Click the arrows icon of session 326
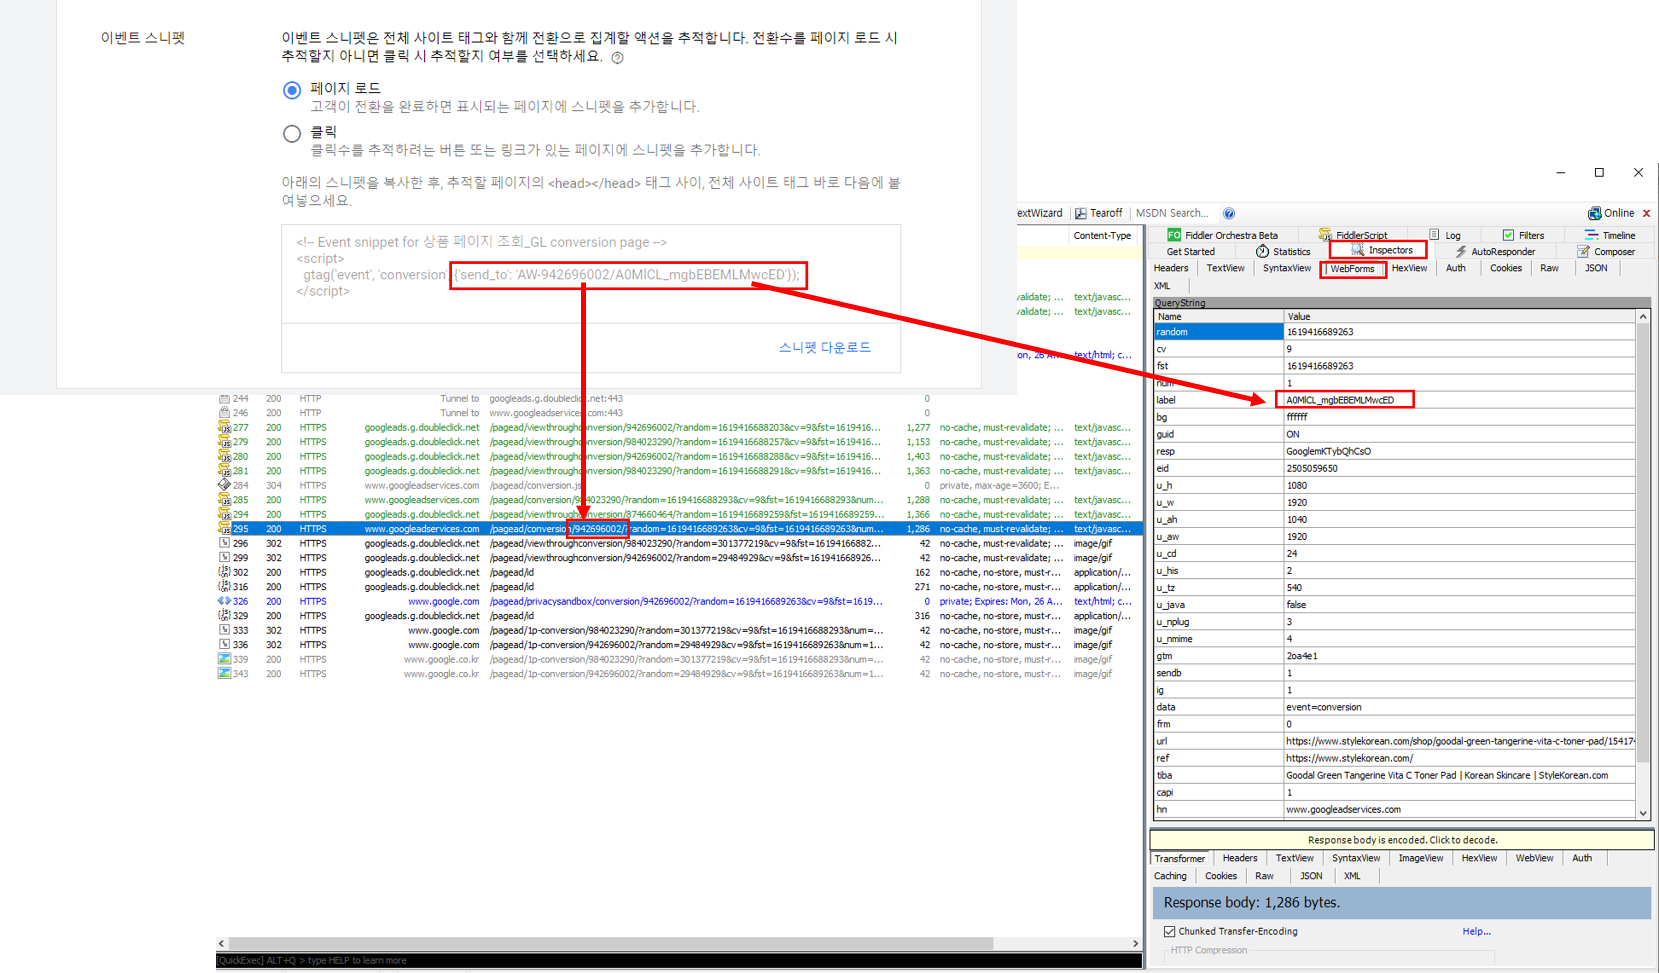The height and width of the screenshot is (973, 1659). click(224, 601)
